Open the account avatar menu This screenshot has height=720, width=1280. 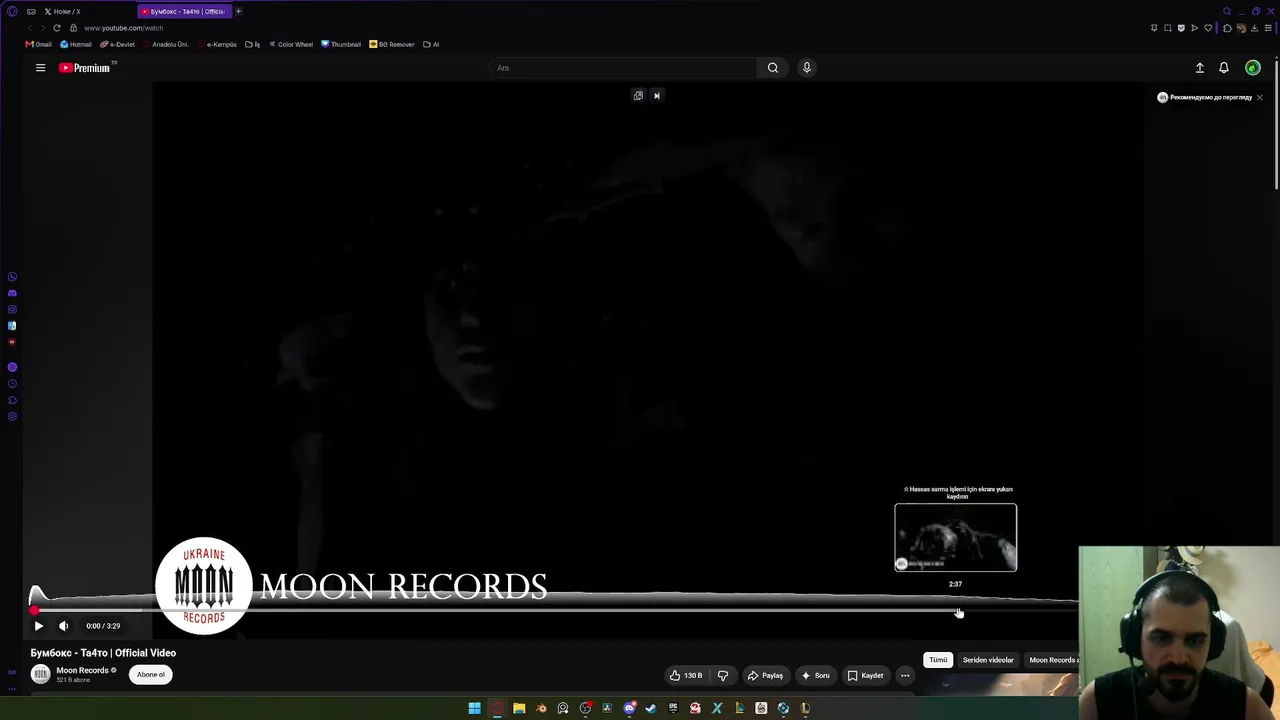[x=1253, y=68]
